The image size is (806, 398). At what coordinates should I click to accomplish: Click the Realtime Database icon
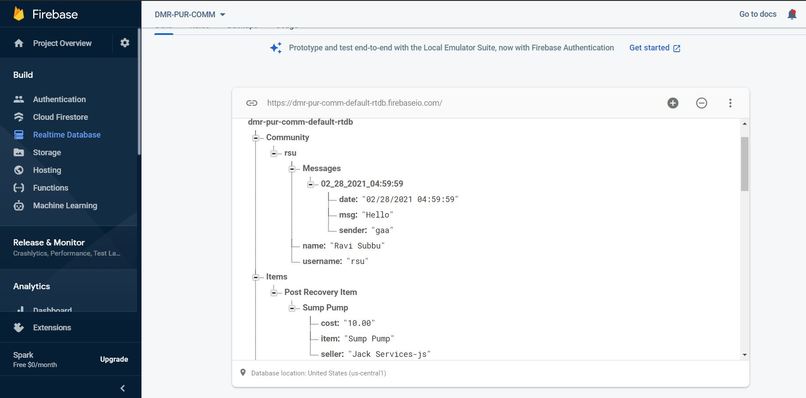point(19,135)
